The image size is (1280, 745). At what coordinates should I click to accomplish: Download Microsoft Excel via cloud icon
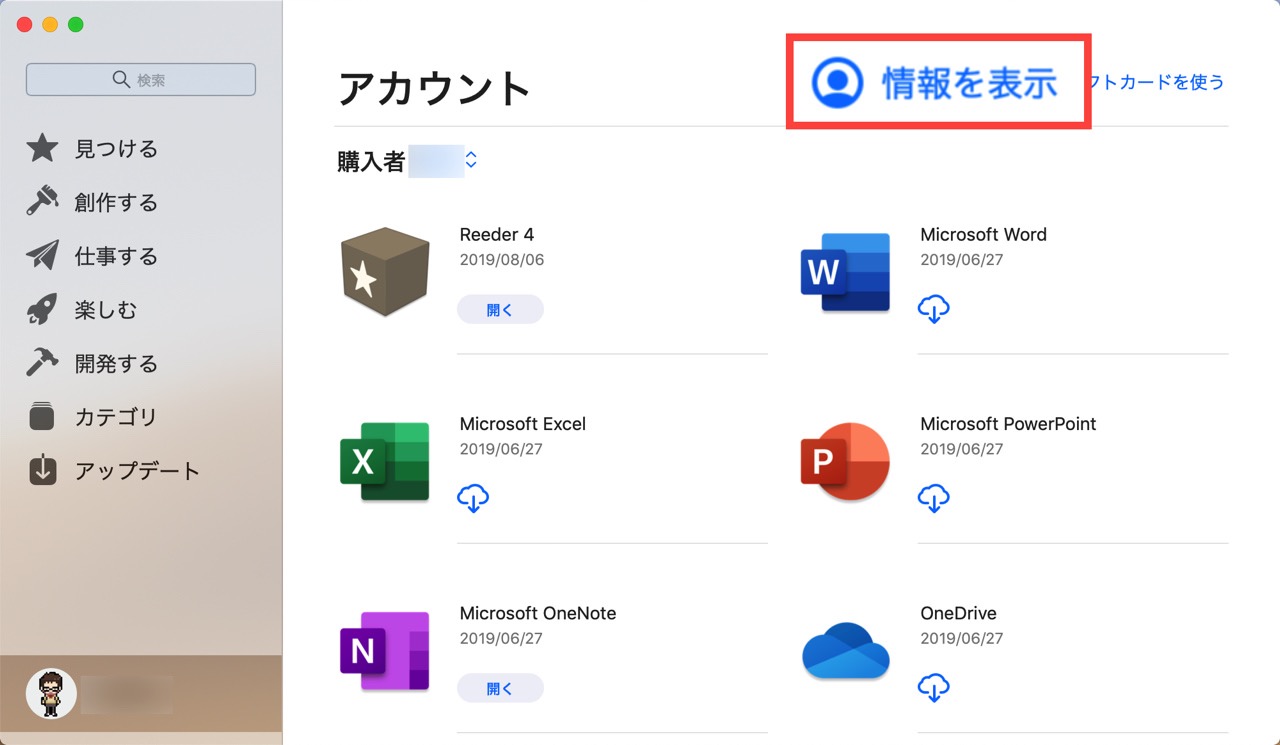click(473, 498)
